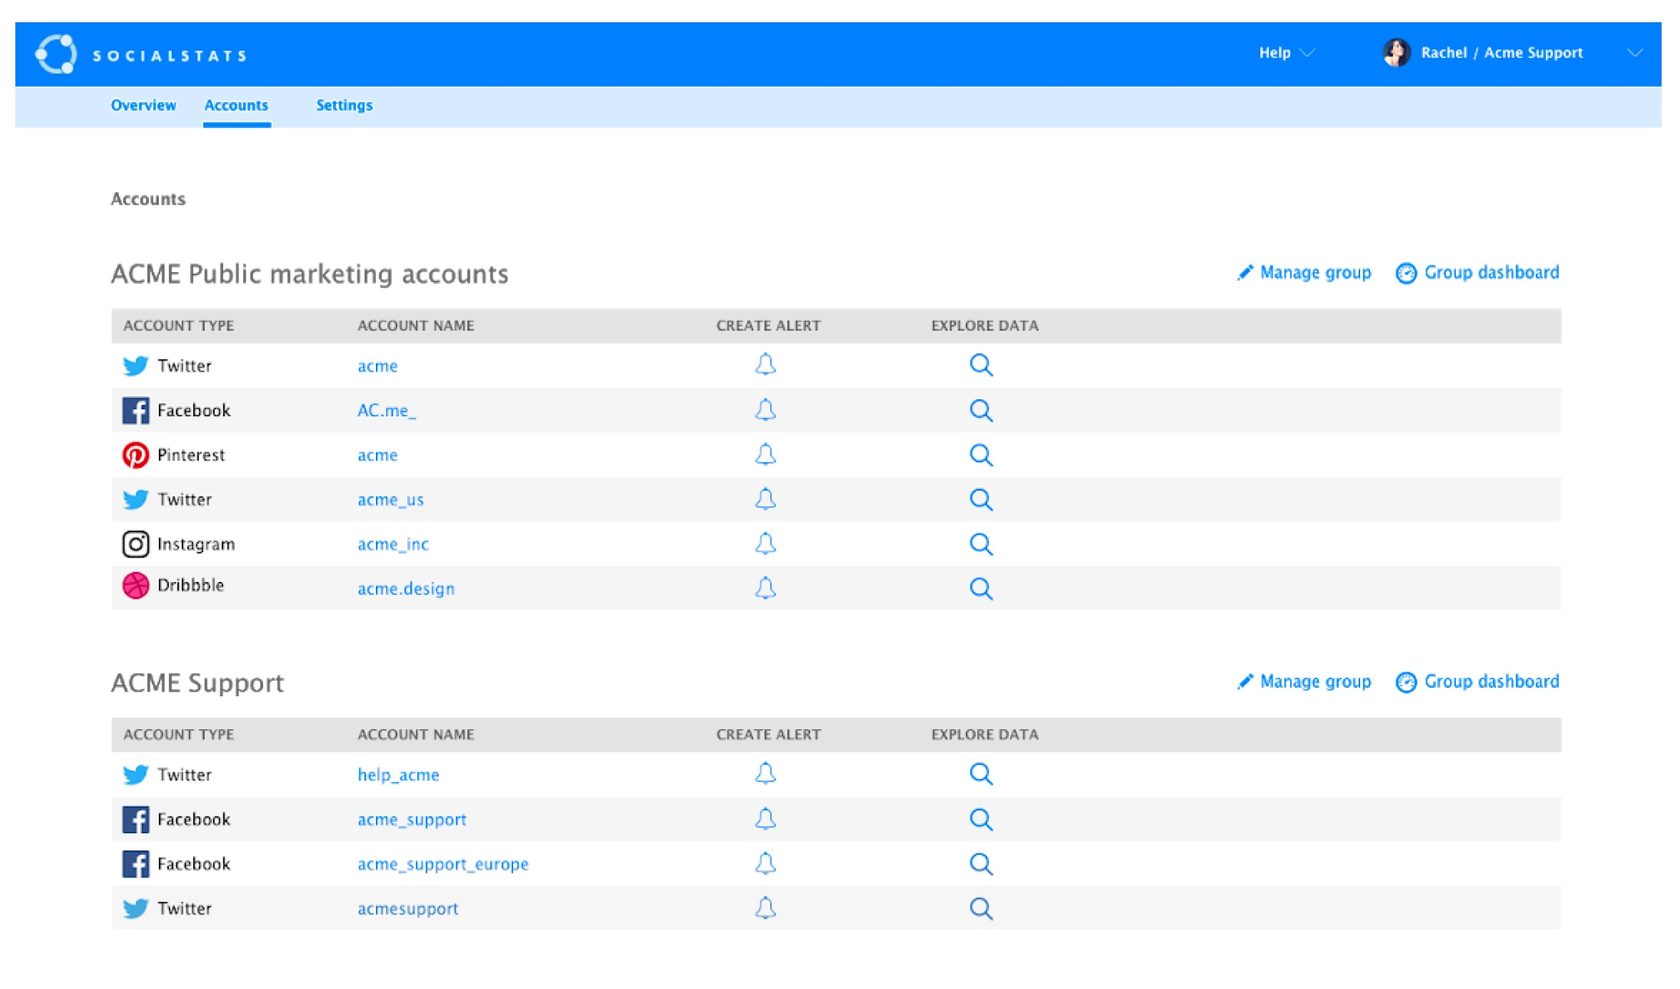
Task: Open the Settings tab
Action: click(344, 105)
